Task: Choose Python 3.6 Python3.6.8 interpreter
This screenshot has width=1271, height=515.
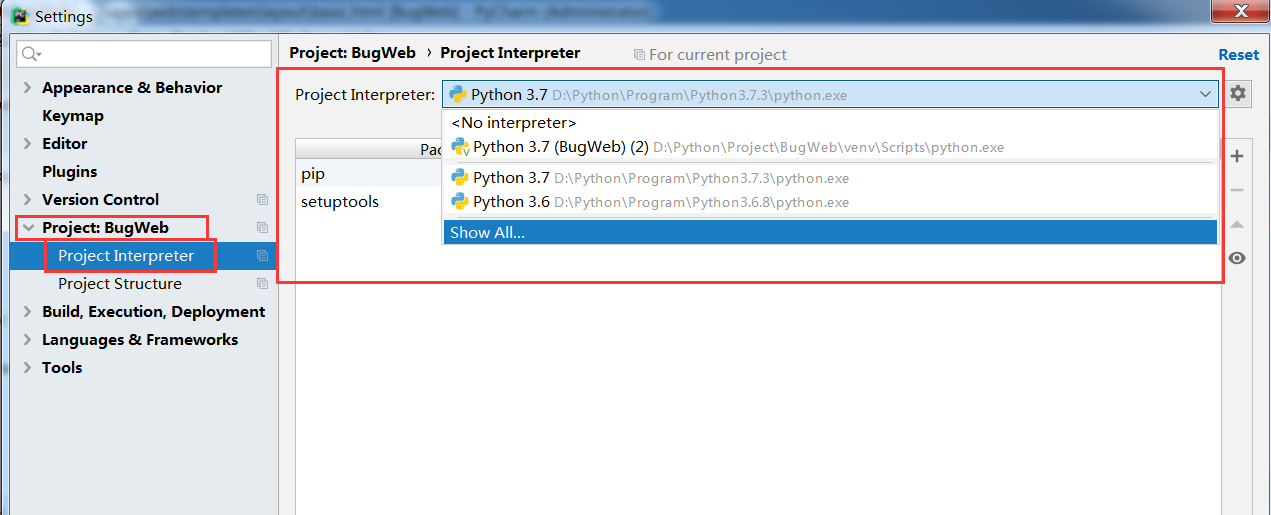Action: tap(829, 202)
